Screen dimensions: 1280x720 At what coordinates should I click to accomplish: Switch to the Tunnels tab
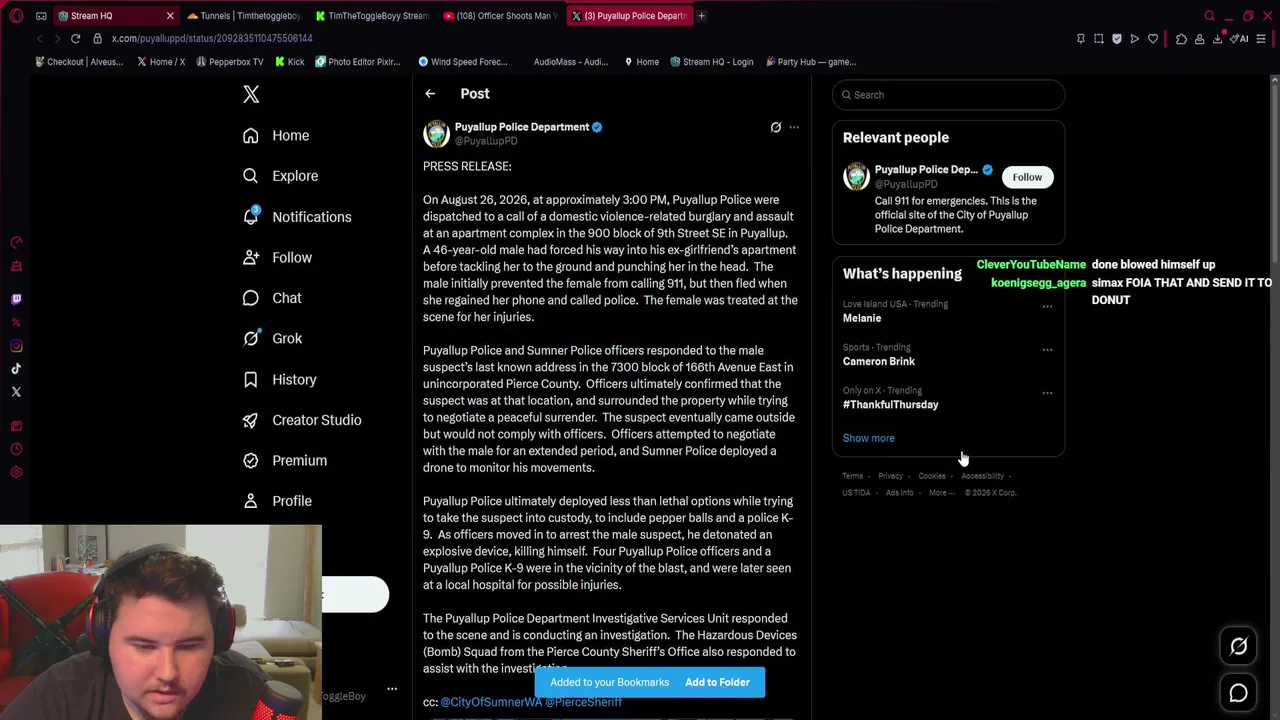[243, 16]
